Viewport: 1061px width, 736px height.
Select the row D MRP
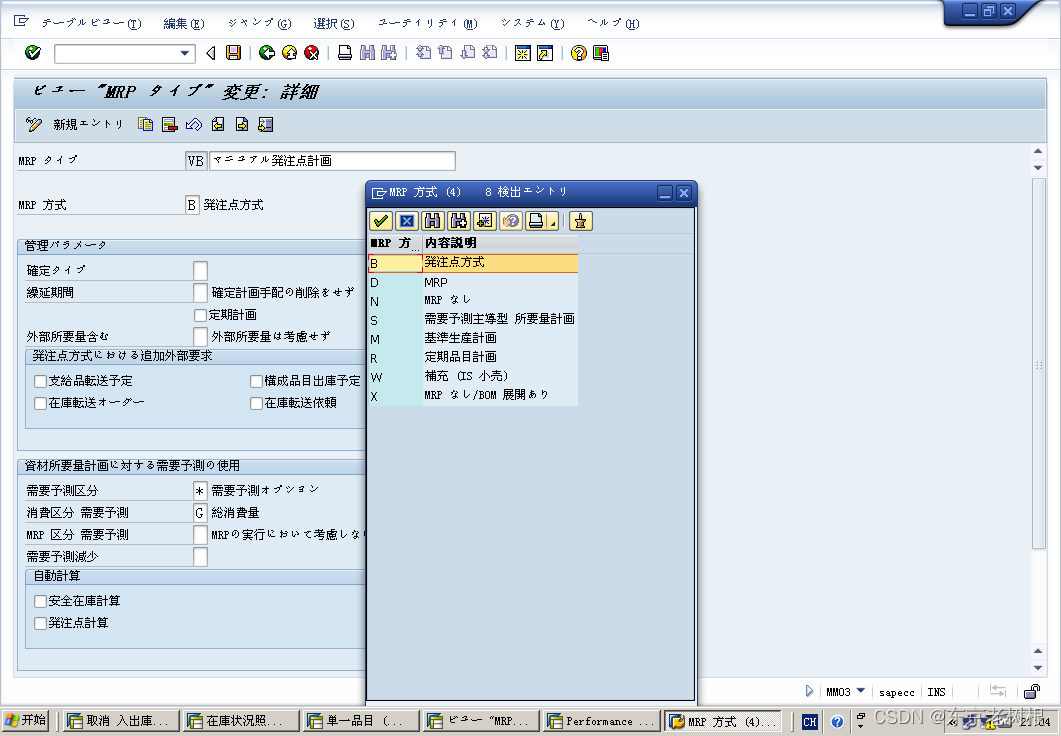473,283
